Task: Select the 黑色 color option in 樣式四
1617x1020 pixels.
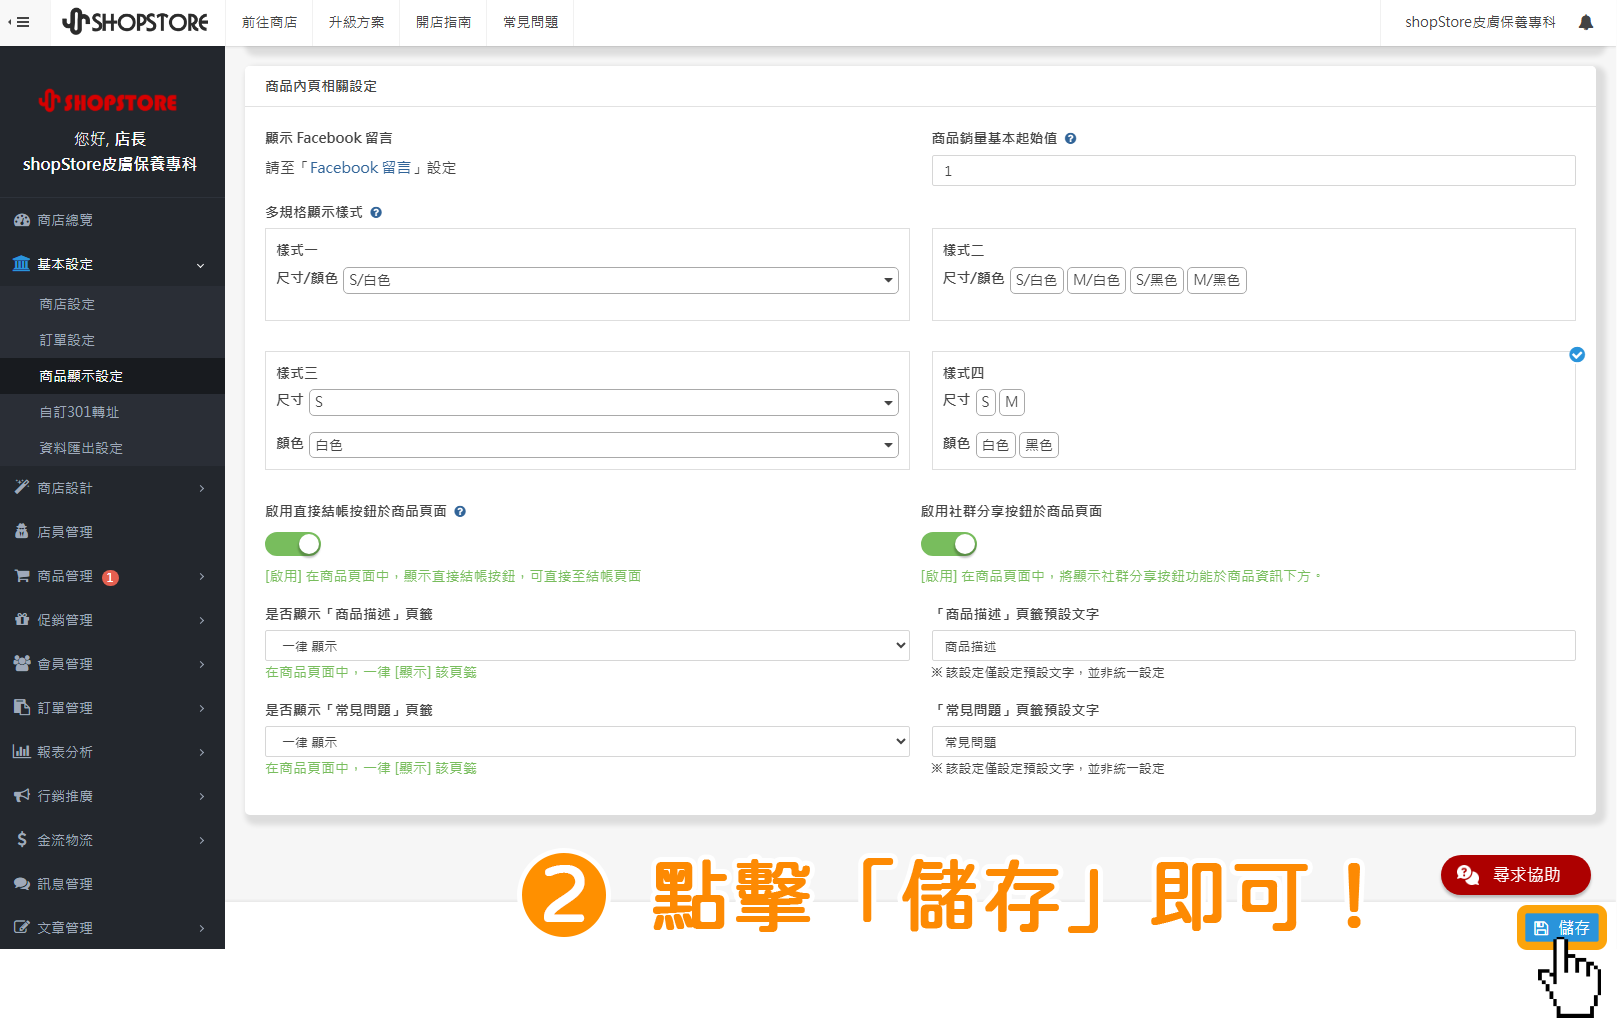Action: pyautogui.click(x=1038, y=444)
